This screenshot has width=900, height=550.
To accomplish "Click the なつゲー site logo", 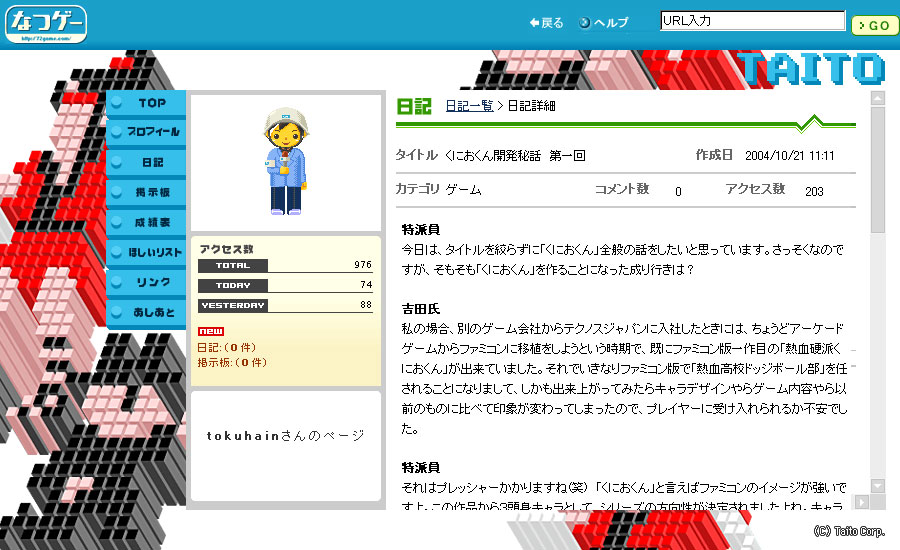I will [46, 24].
